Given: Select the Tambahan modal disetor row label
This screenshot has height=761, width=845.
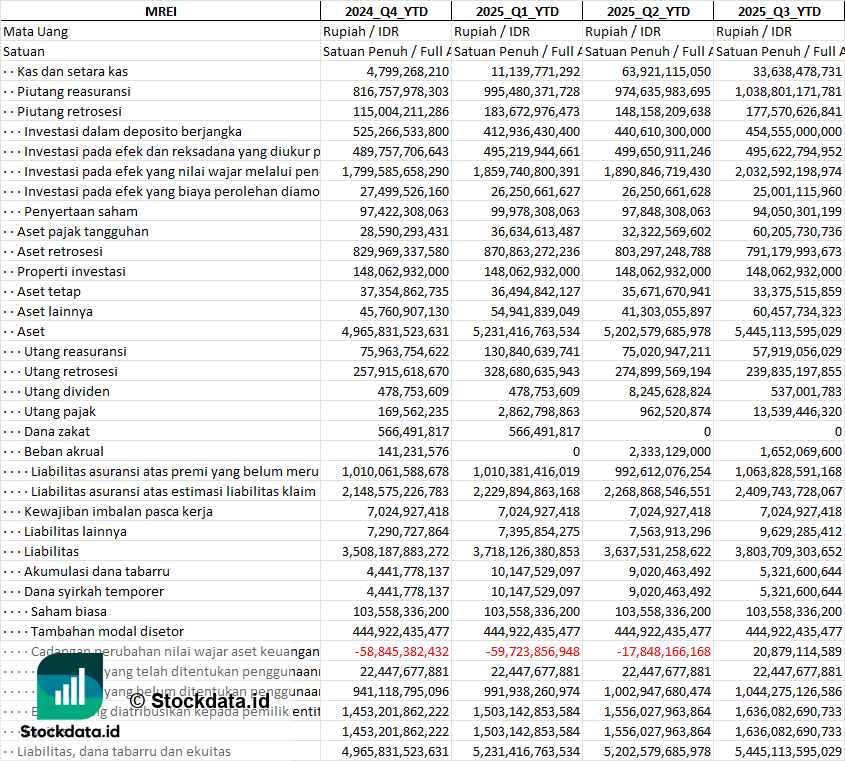Looking at the screenshot, I should tap(107, 631).
